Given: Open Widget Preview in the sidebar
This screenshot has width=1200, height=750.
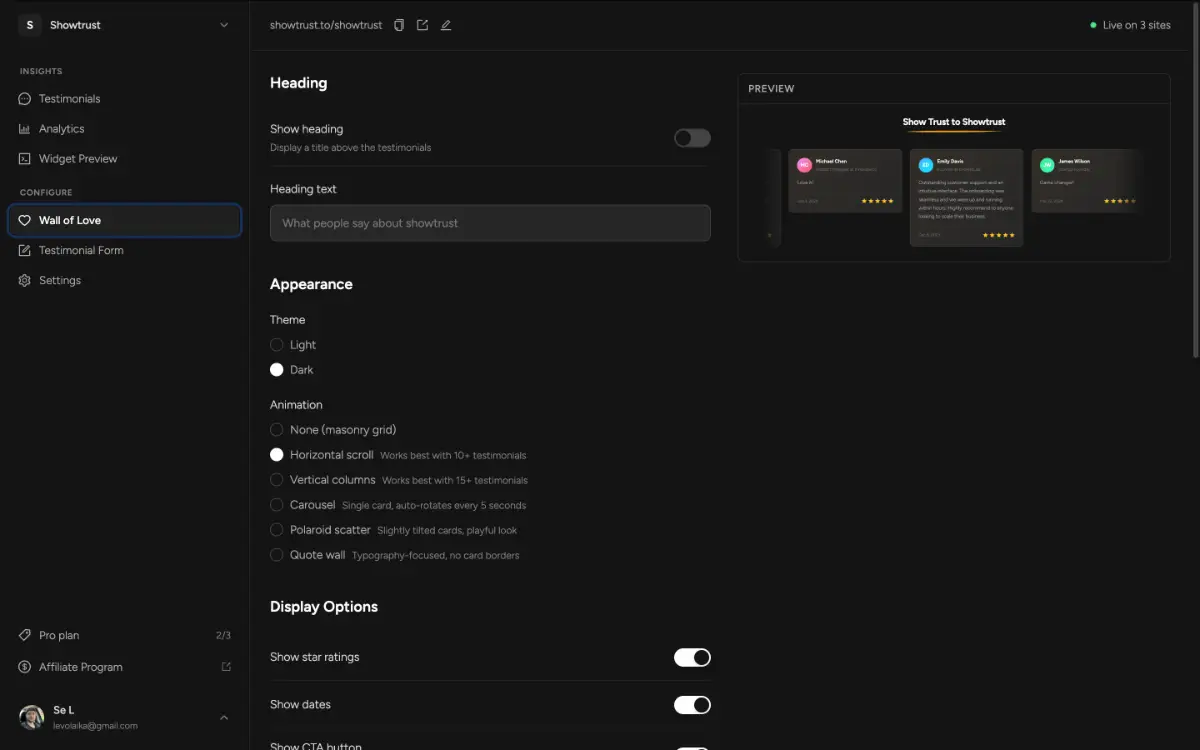Looking at the screenshot, I should click(x=125, y=159).
